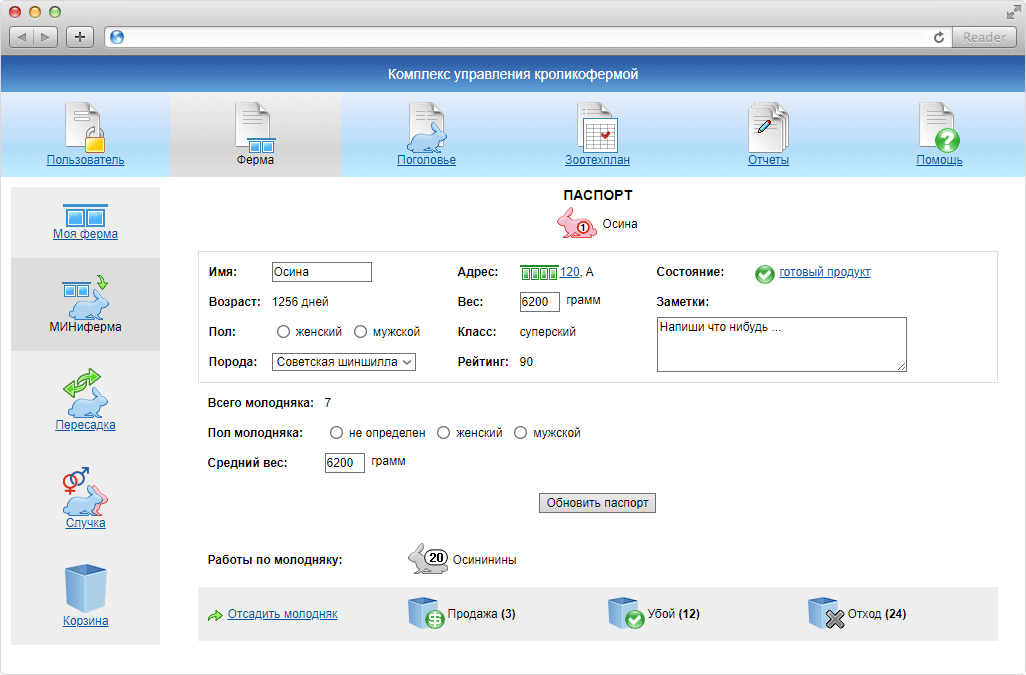Image resolution: width=1026 pixels, height=675 pixels.
Task: Add a new tab with plus button
Action: point(80,37)
